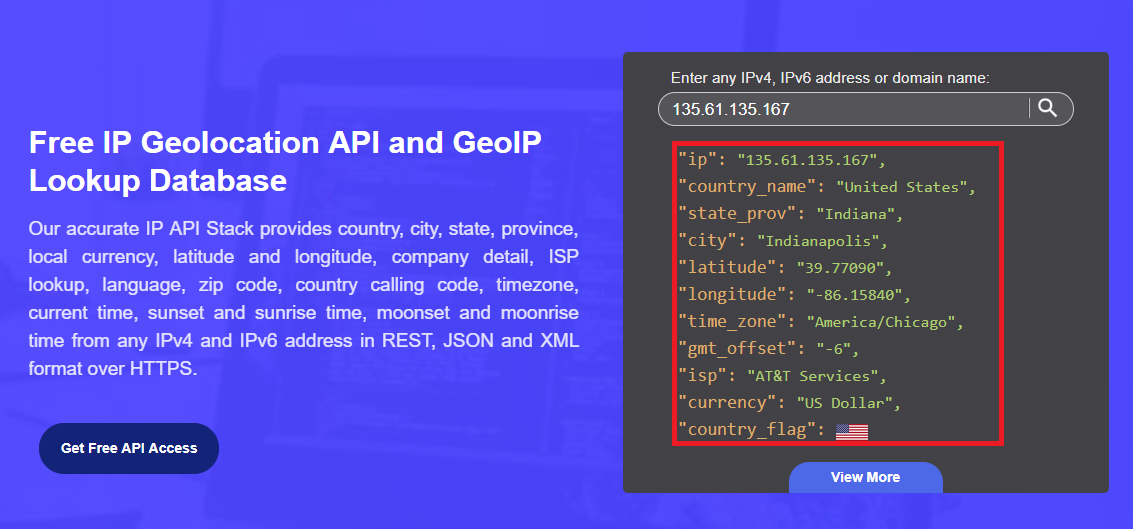The height and width of the screenshot is (529, 1133).
Task: Click the "latitude" key
Action: pos(728,267)
